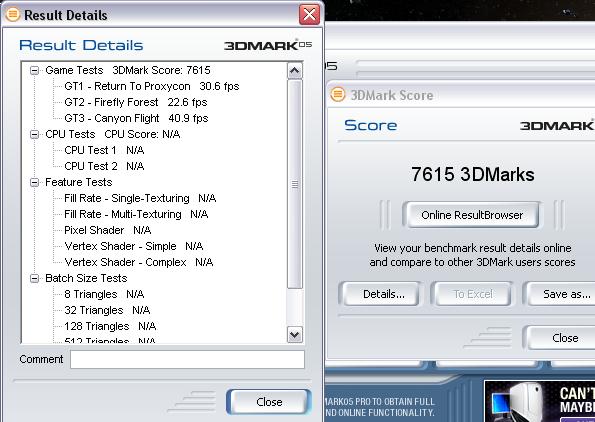595x422 pixels.
Task: Select the 8 Triangles row
Action: coord(104,294)
